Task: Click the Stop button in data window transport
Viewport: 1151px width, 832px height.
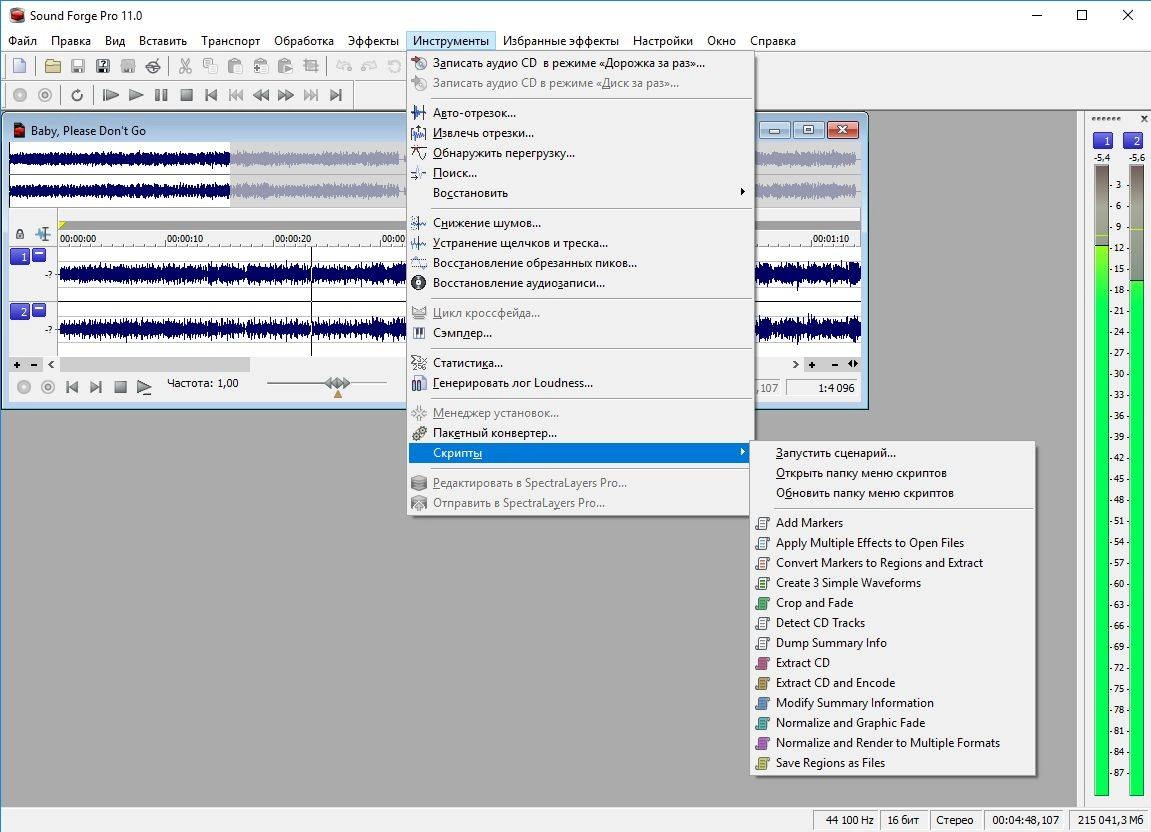Action: point(120,387)
